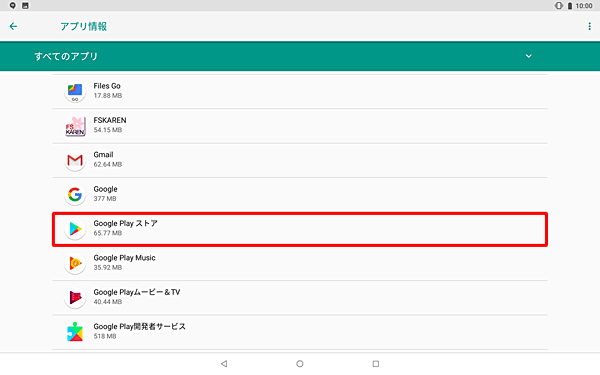600x375 pixels.
Task: Open Gmail app info entry
Action: point(300,160)
